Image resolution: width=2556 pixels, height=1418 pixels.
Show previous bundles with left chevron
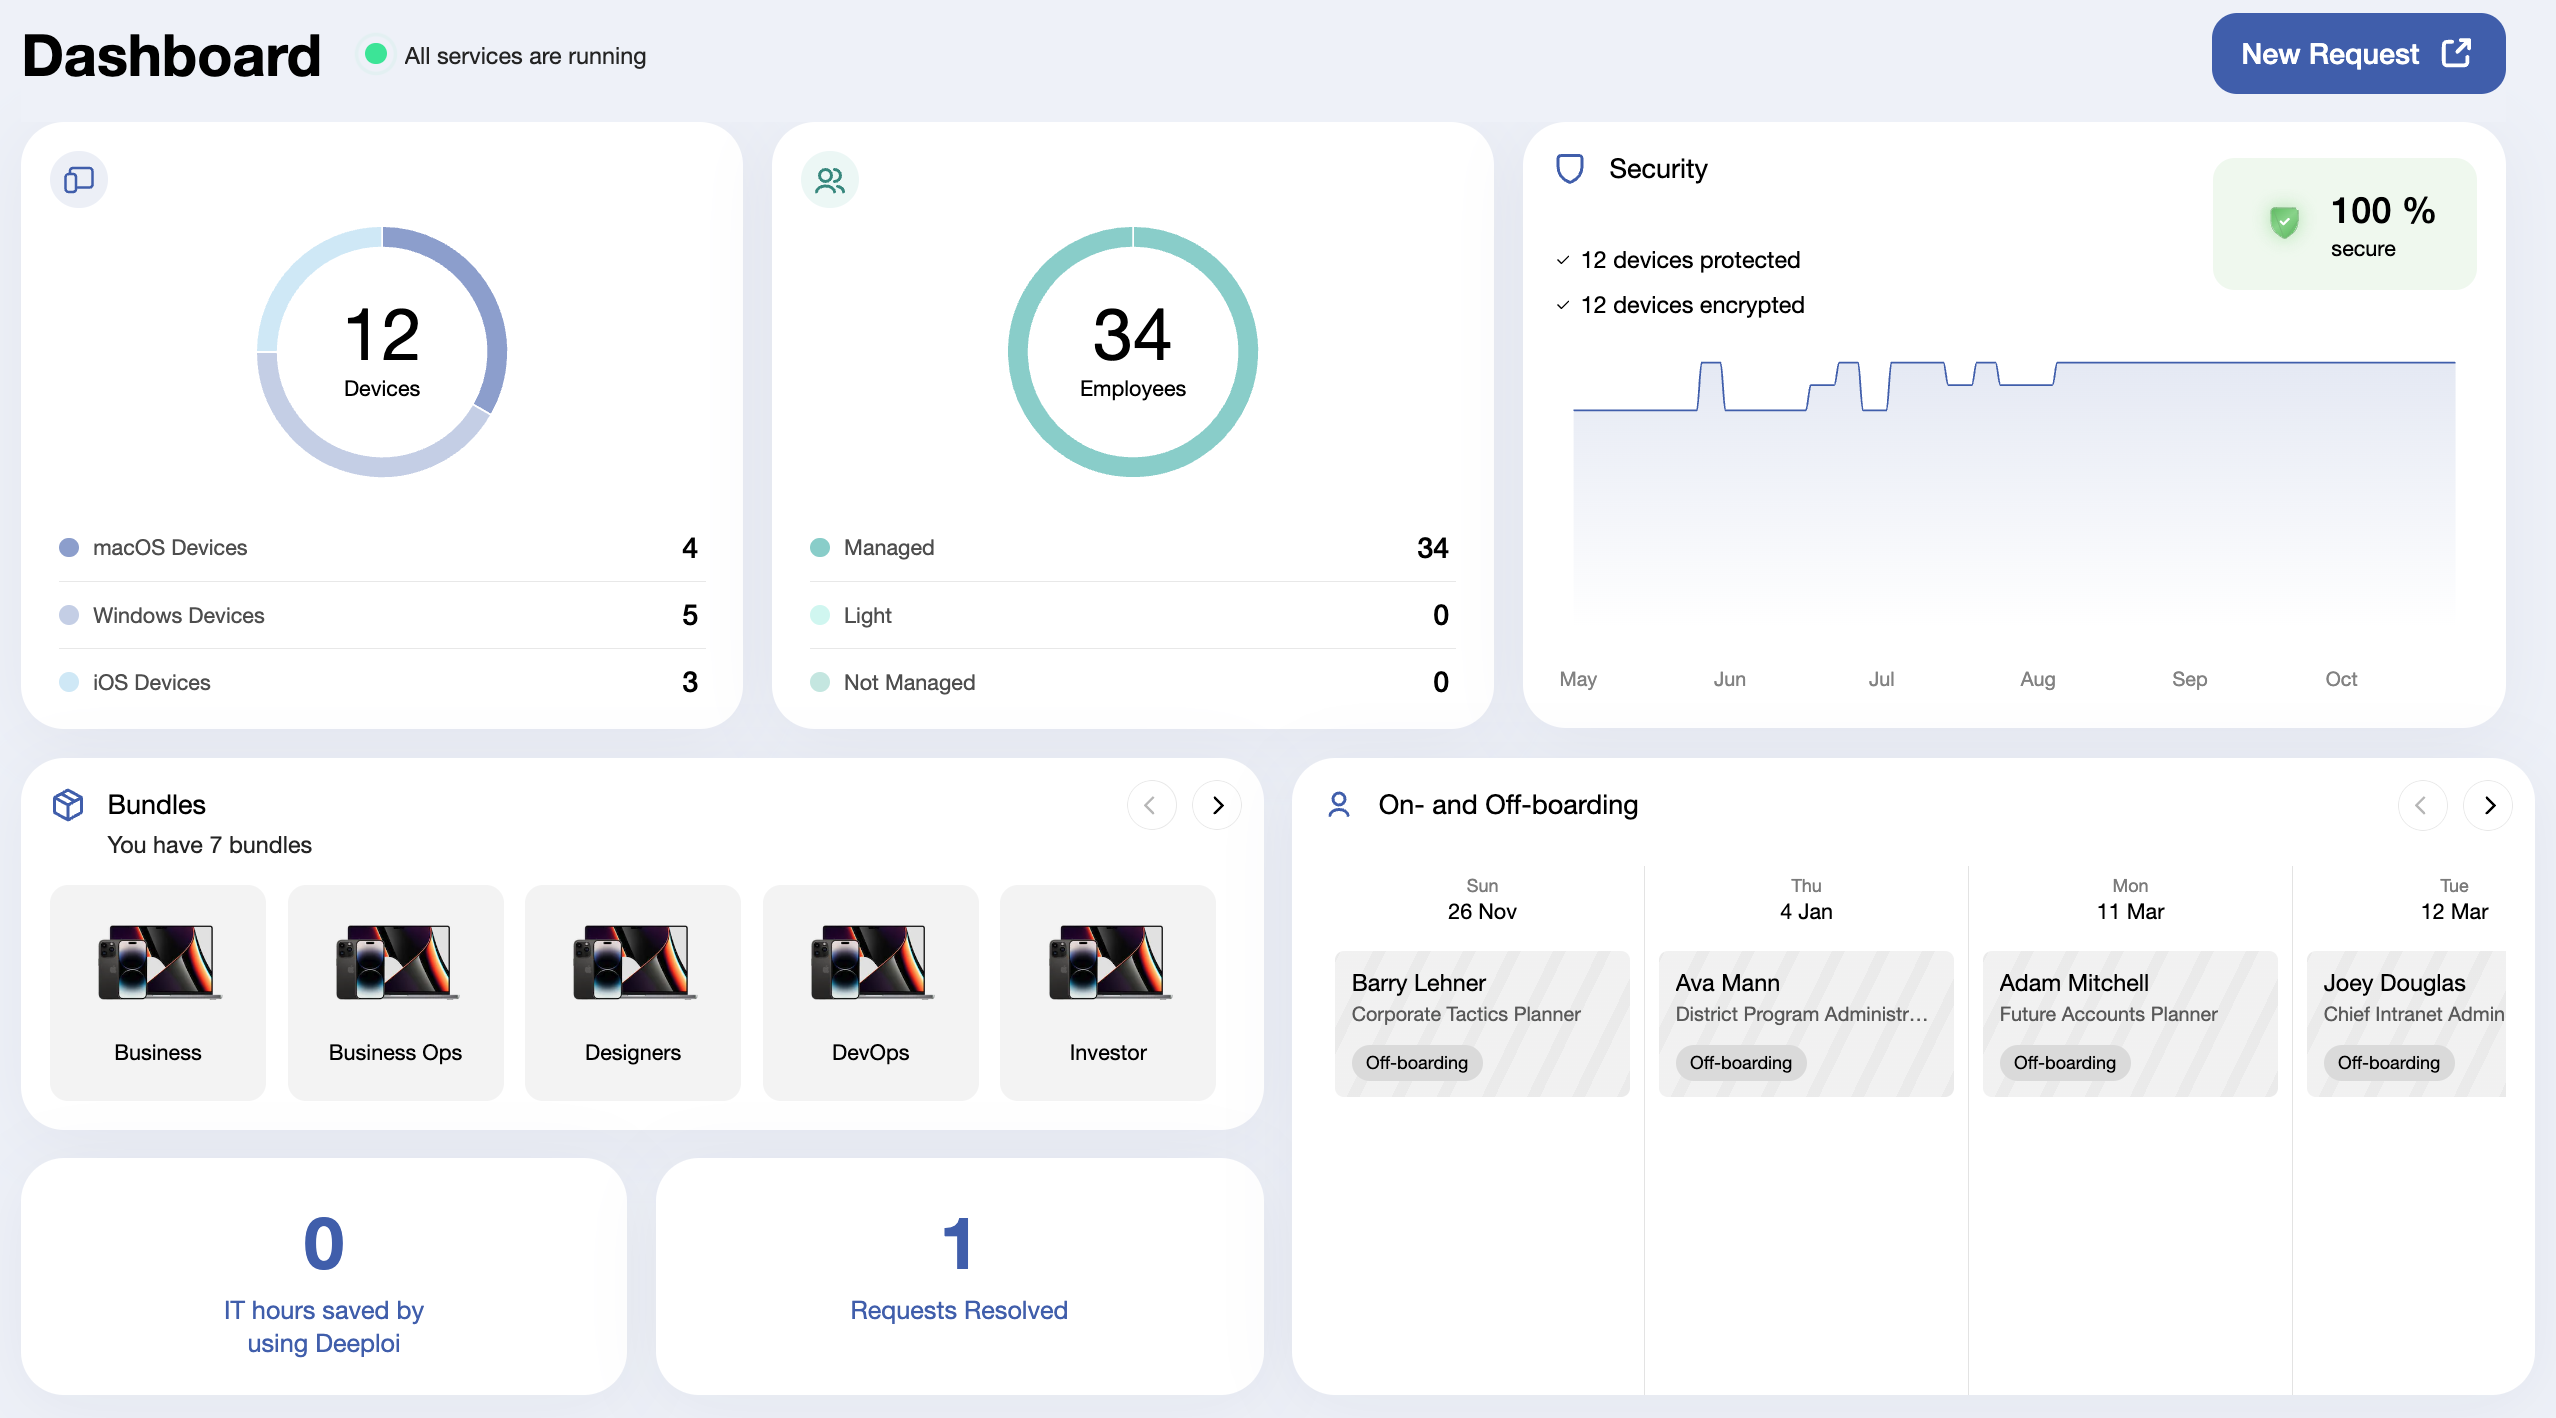coord(1152,805)
